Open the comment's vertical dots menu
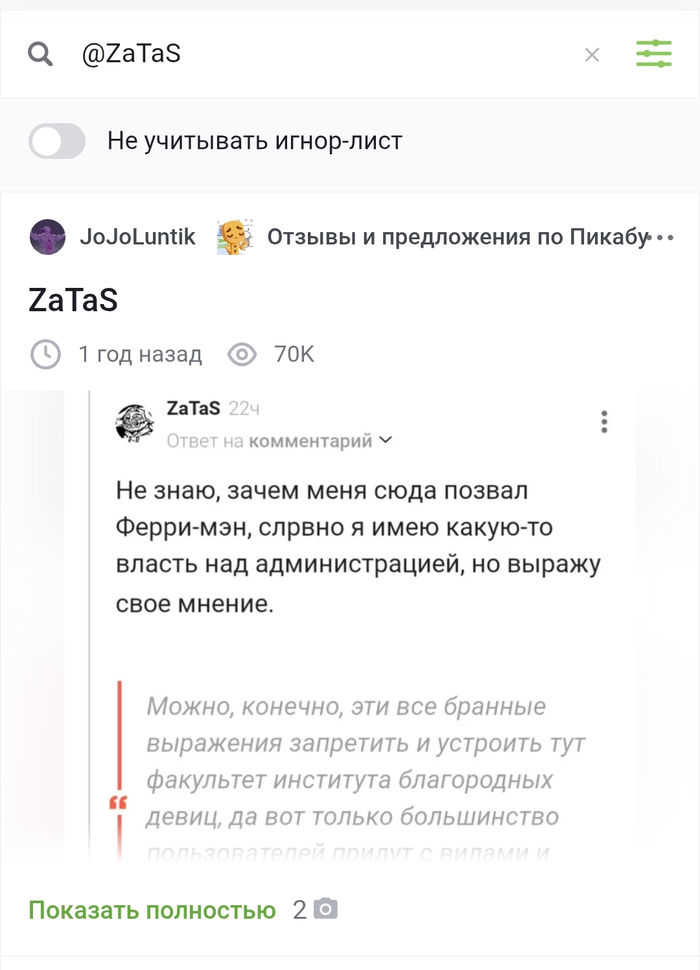Screen dimensions: 700x970 [x=604, y=422]
